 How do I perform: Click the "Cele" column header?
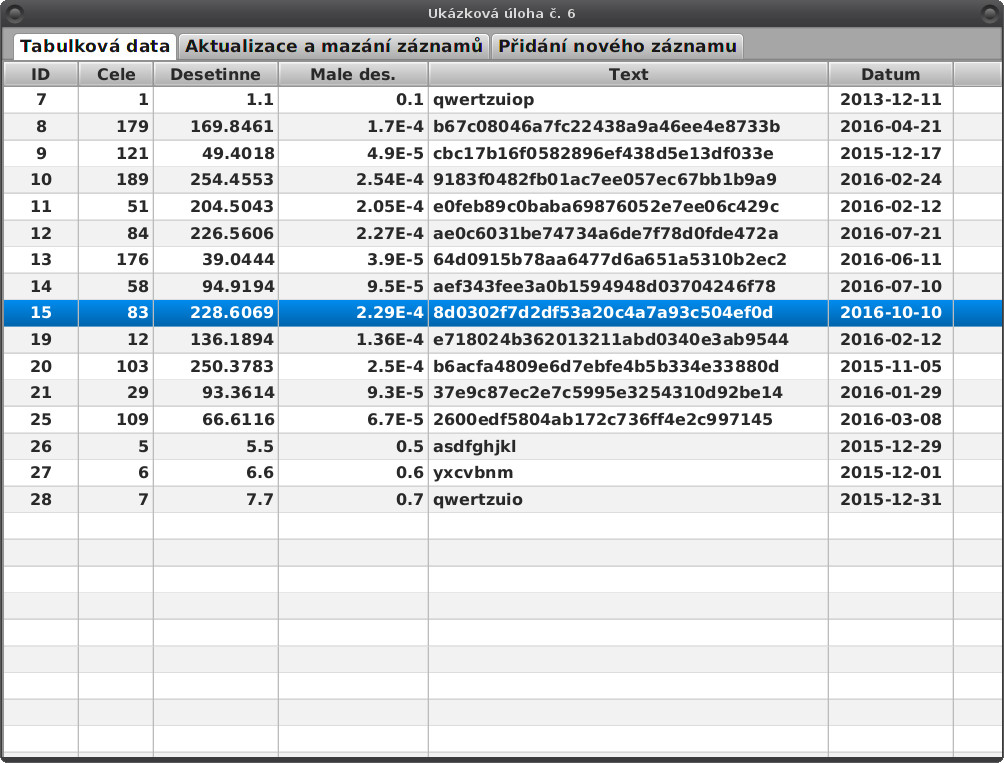[x=113, y=73]
